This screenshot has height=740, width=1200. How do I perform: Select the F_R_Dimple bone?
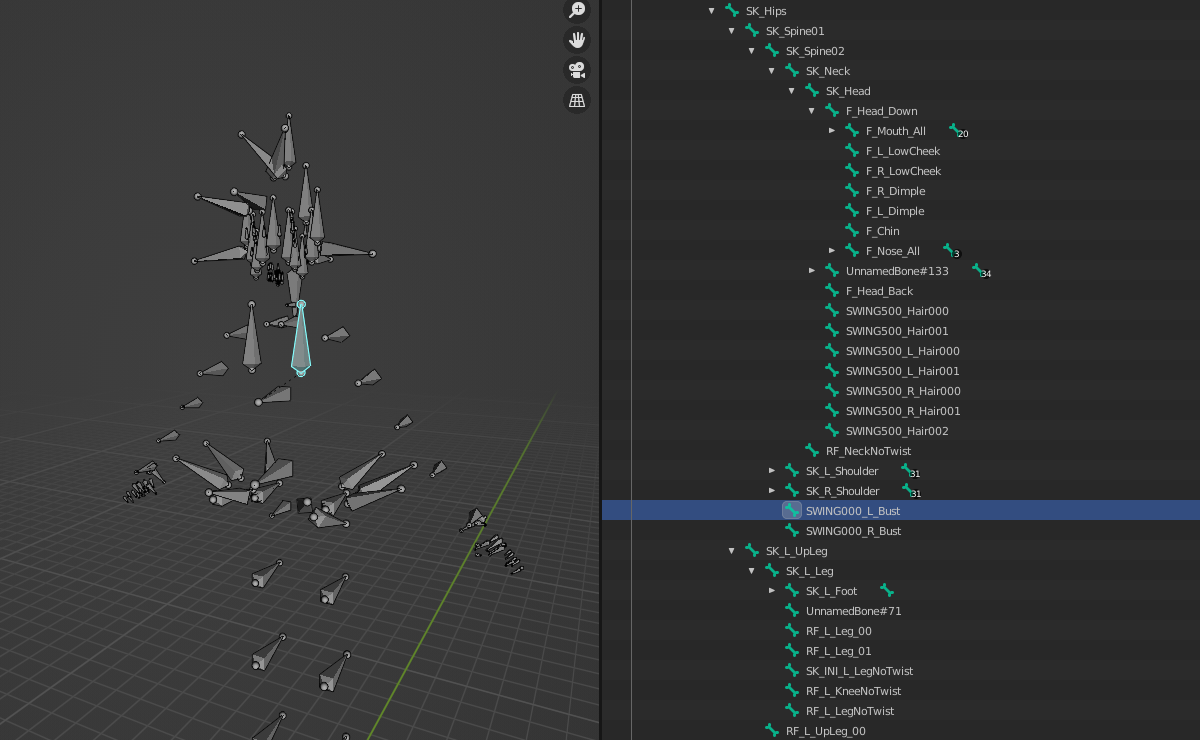(x=895, y=191)
